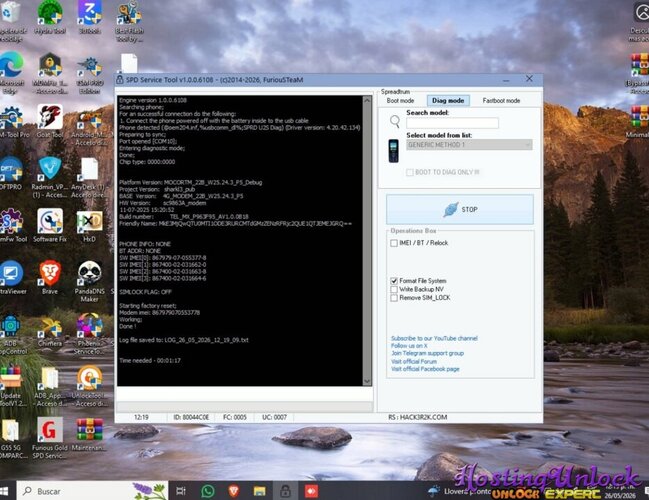This screenshot has height=500, width=649.
Task: Open WhatsApp from the taskbar
Action: click(x=208, y=491)
